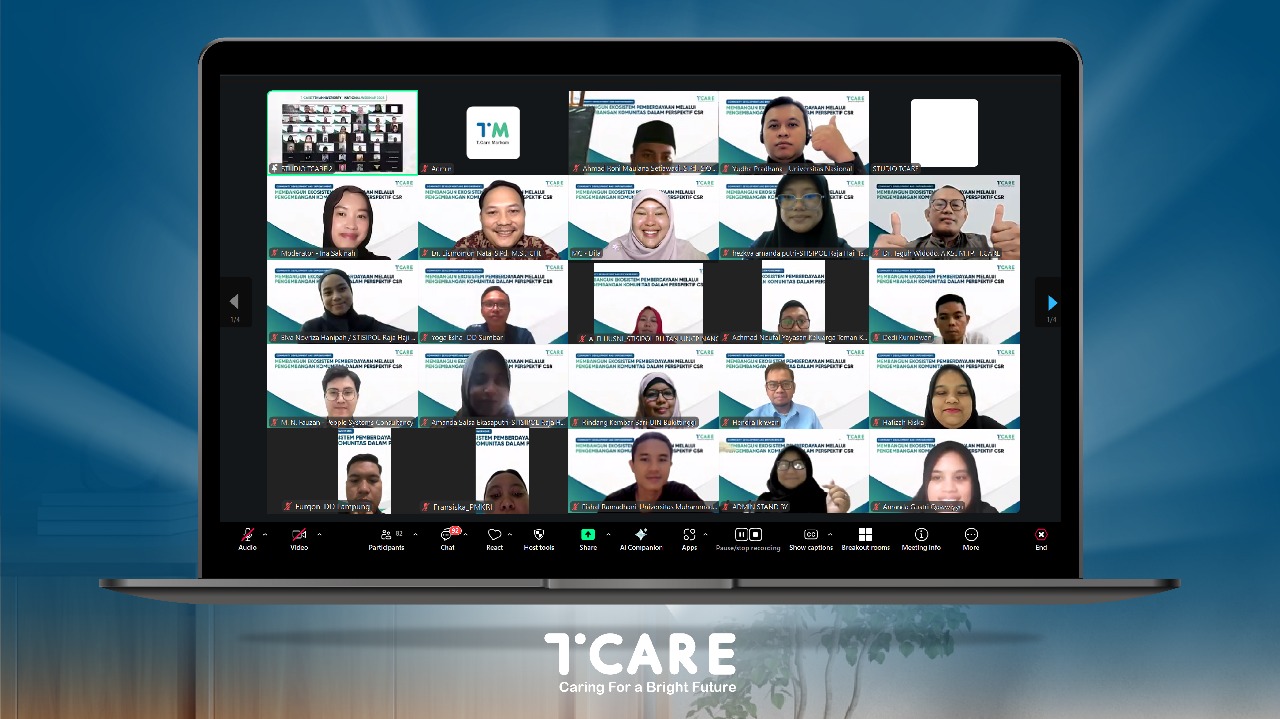Expand the Share options caret
This screenshot has width=1280, height=719.
608,534
